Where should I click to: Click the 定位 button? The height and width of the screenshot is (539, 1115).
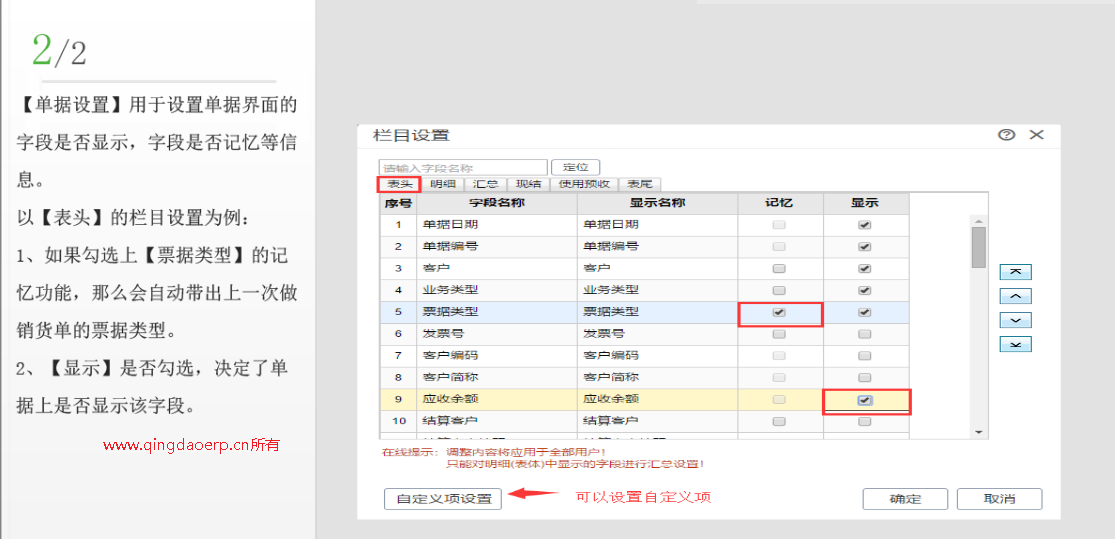click(575, 167)
